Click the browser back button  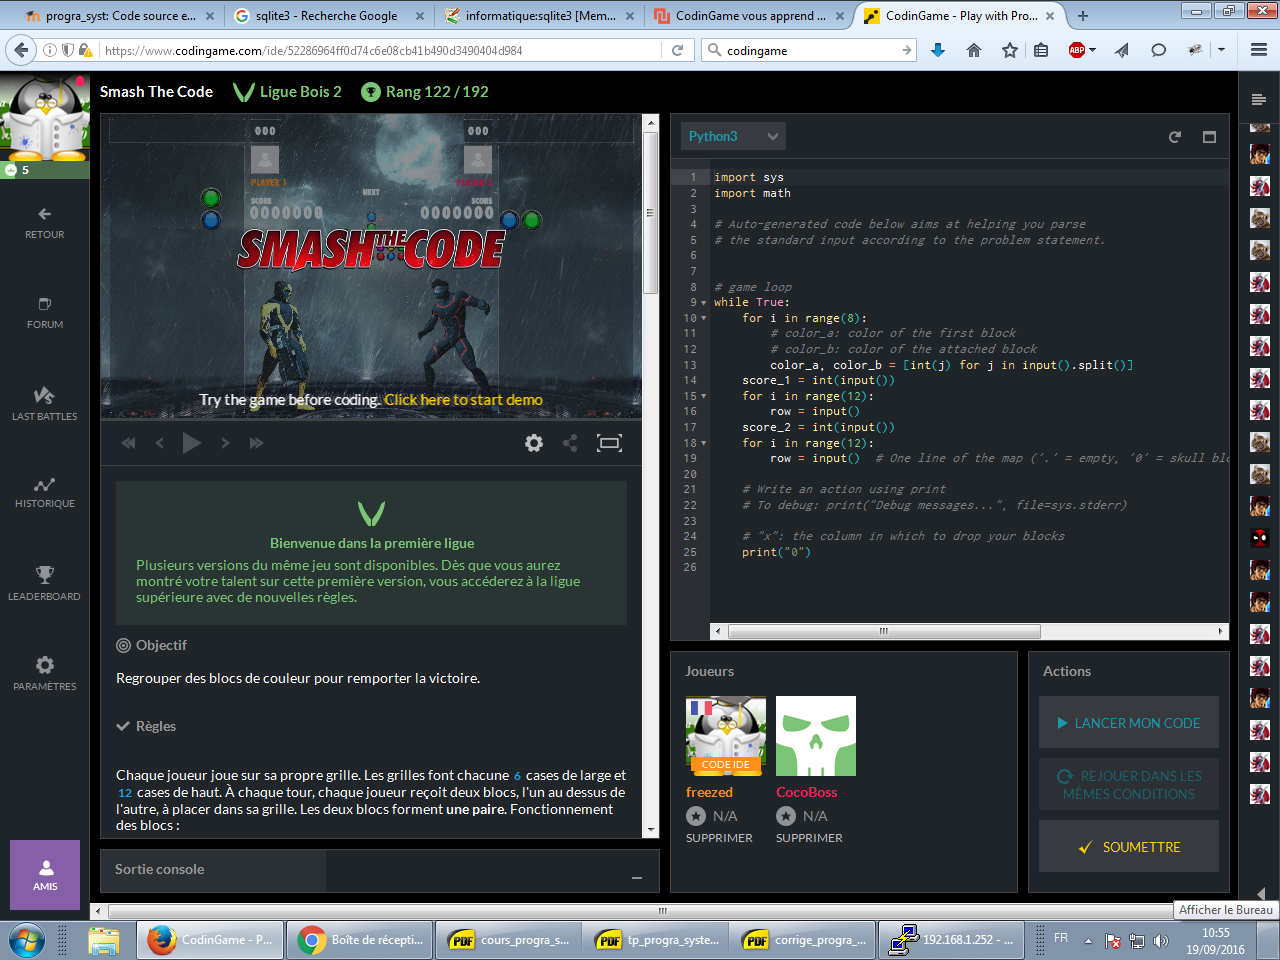(21, 50)
